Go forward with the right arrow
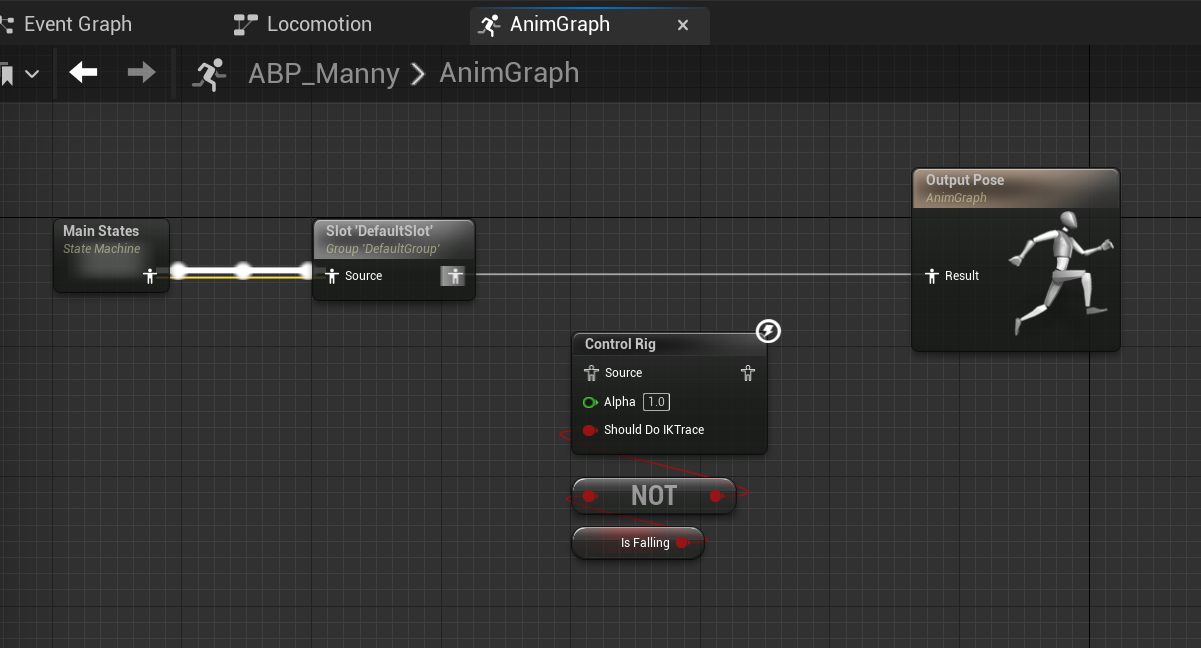Screen dimensions: 1201x648 (x=141, y=72)
